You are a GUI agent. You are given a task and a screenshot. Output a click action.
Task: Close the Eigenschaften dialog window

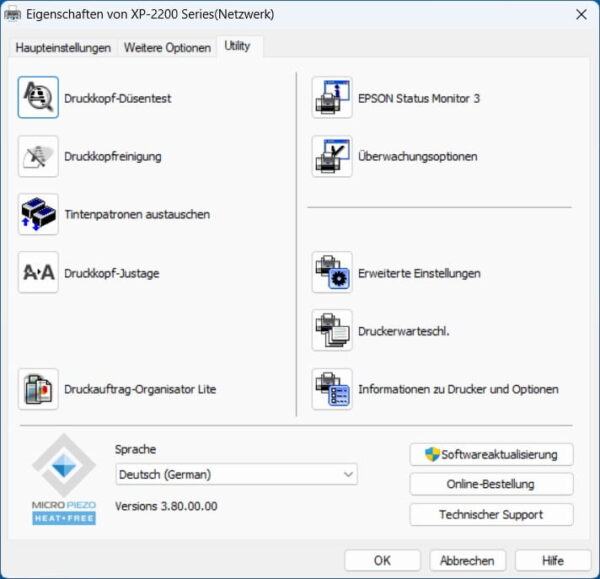pos(581,15)
